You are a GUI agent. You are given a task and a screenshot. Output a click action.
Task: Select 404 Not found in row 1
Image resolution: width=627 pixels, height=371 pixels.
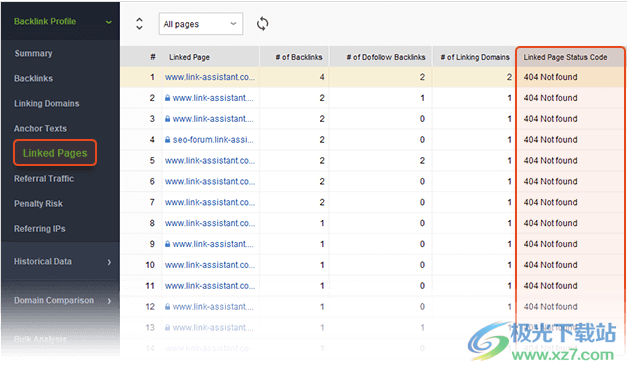pos(550,77)
